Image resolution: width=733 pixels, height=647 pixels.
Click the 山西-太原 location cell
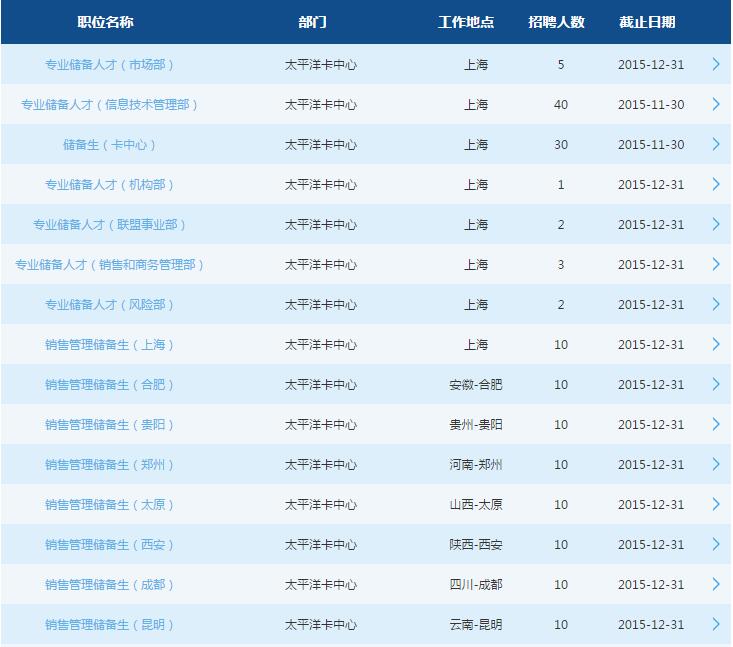pos(476,505)
